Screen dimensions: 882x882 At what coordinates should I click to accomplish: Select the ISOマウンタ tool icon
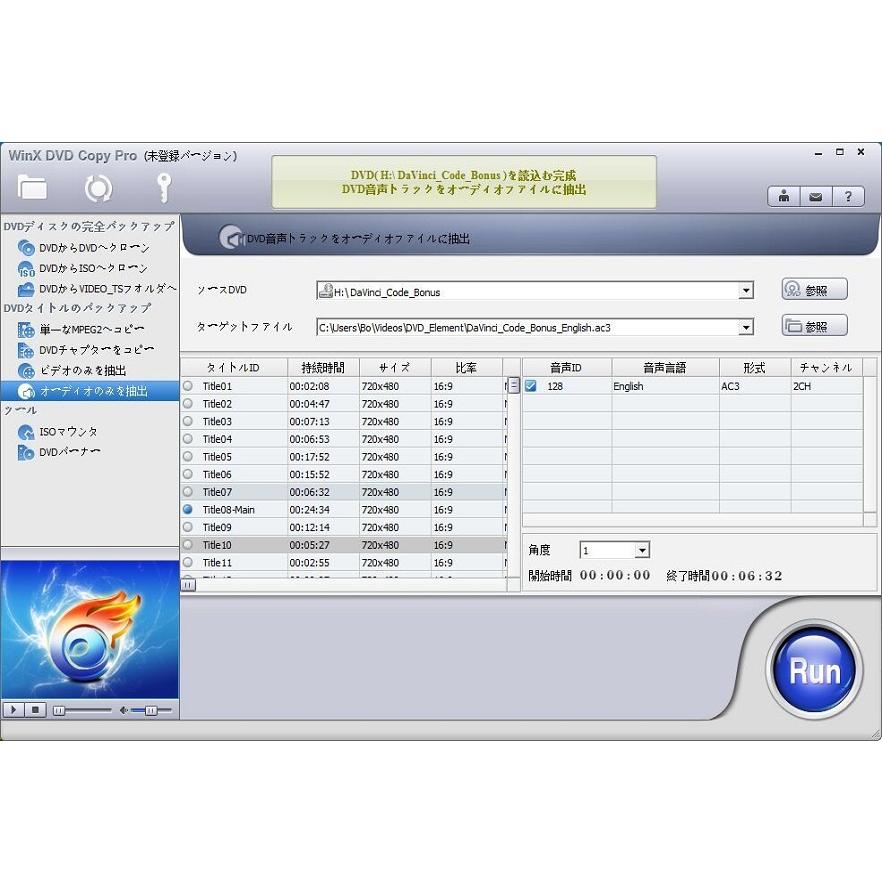[24, 432]
